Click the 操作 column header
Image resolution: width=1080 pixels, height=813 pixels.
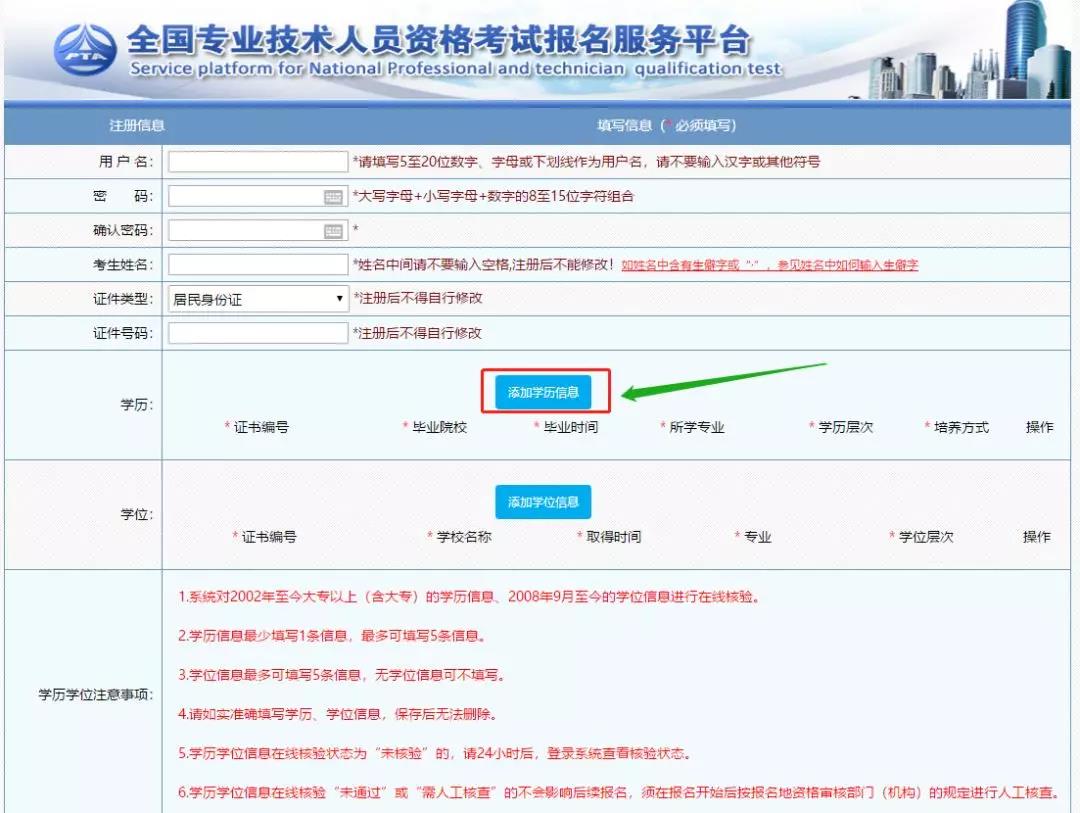(1039, 426)
